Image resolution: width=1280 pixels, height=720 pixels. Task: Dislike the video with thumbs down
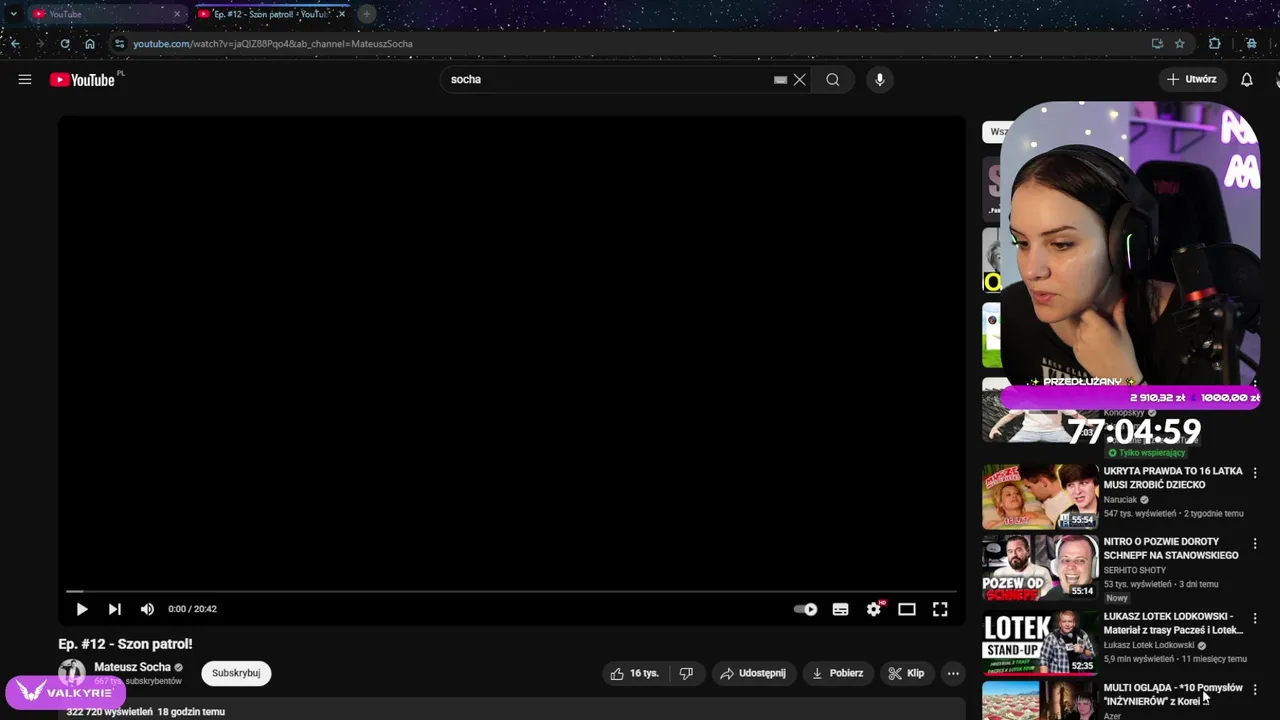686,673
